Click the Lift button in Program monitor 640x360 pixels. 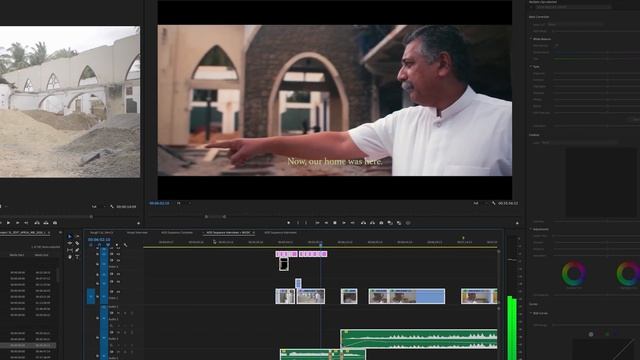point(363,223)
